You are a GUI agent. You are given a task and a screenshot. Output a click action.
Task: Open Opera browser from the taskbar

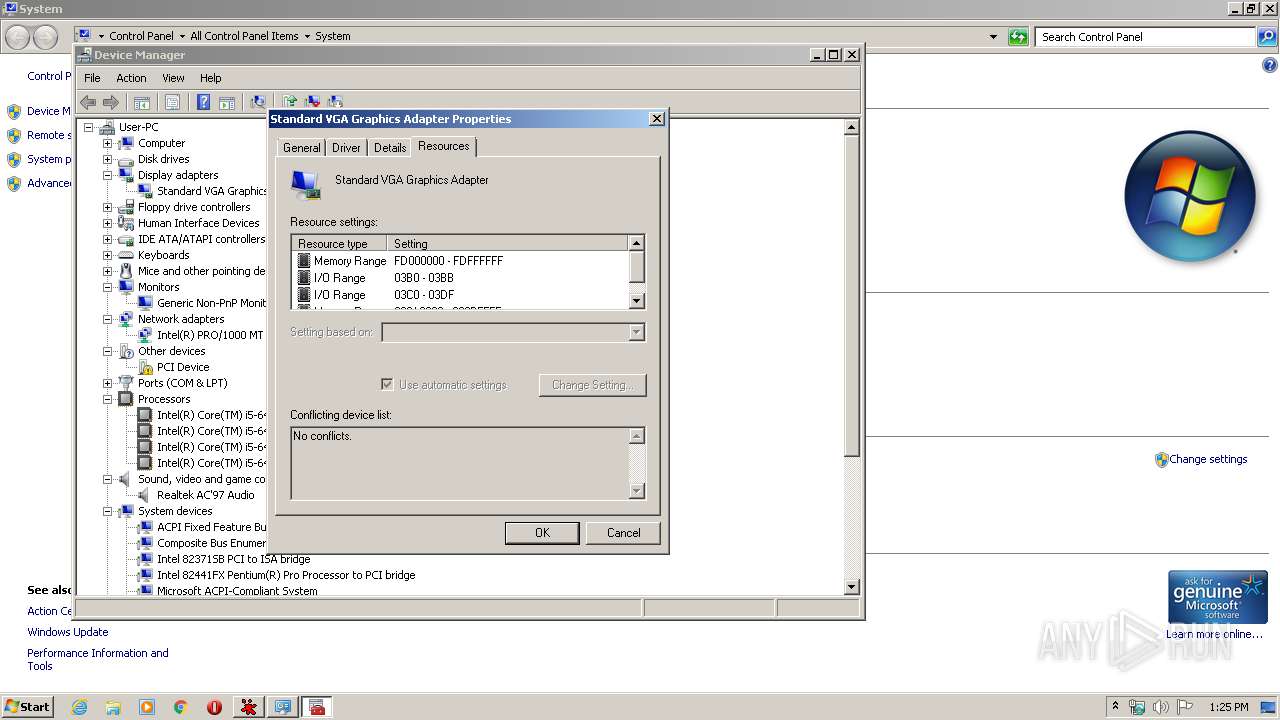click(x=214, y=707)
